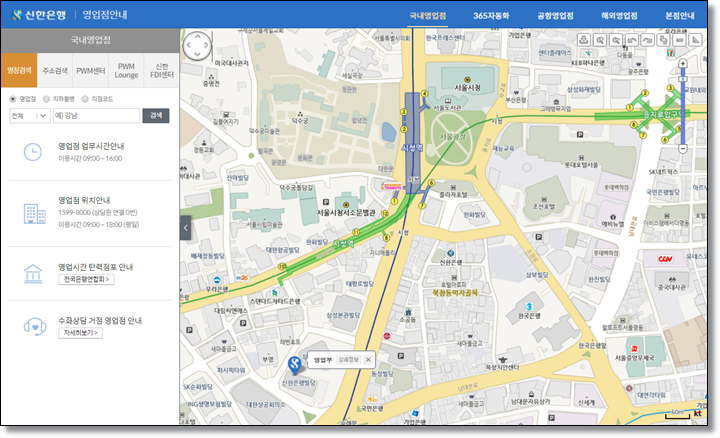Select the distance ruler measuring tool
This screenshot has width=720, height=438.
[x=680, y=40]
